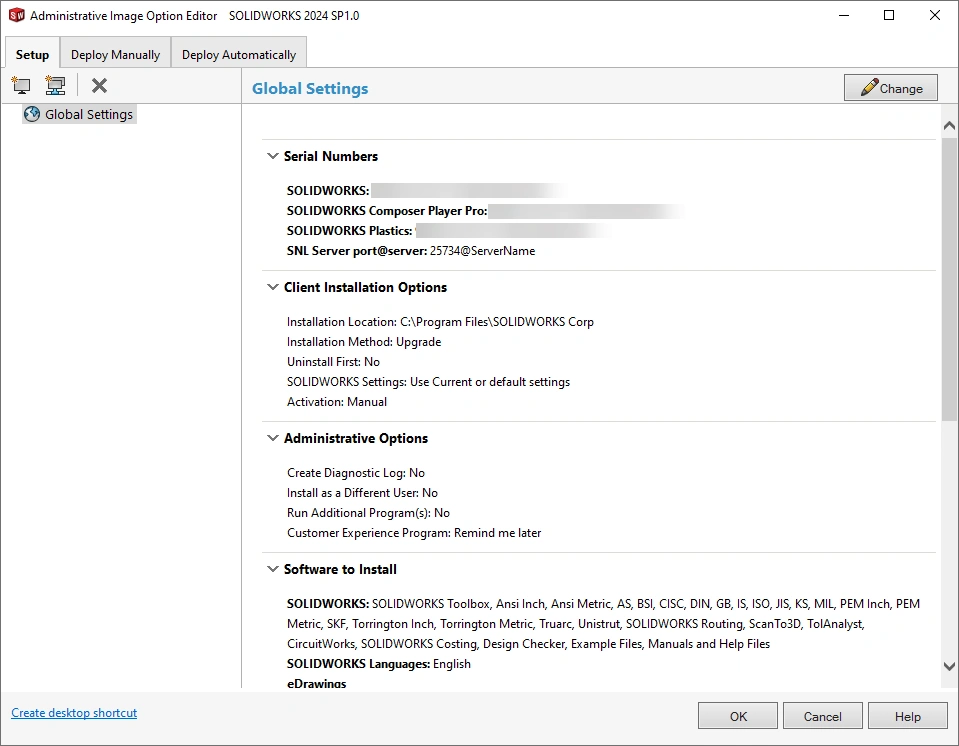Click the pencil Change button
The height and width of the screenshot is (746, 959).
[890, 88]
